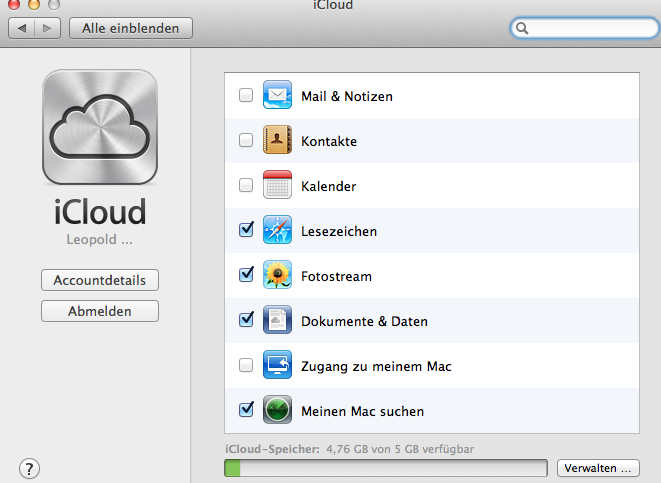Click the Kontakte address book icon
The image size is (661, 483).
[x=277, y=140]
